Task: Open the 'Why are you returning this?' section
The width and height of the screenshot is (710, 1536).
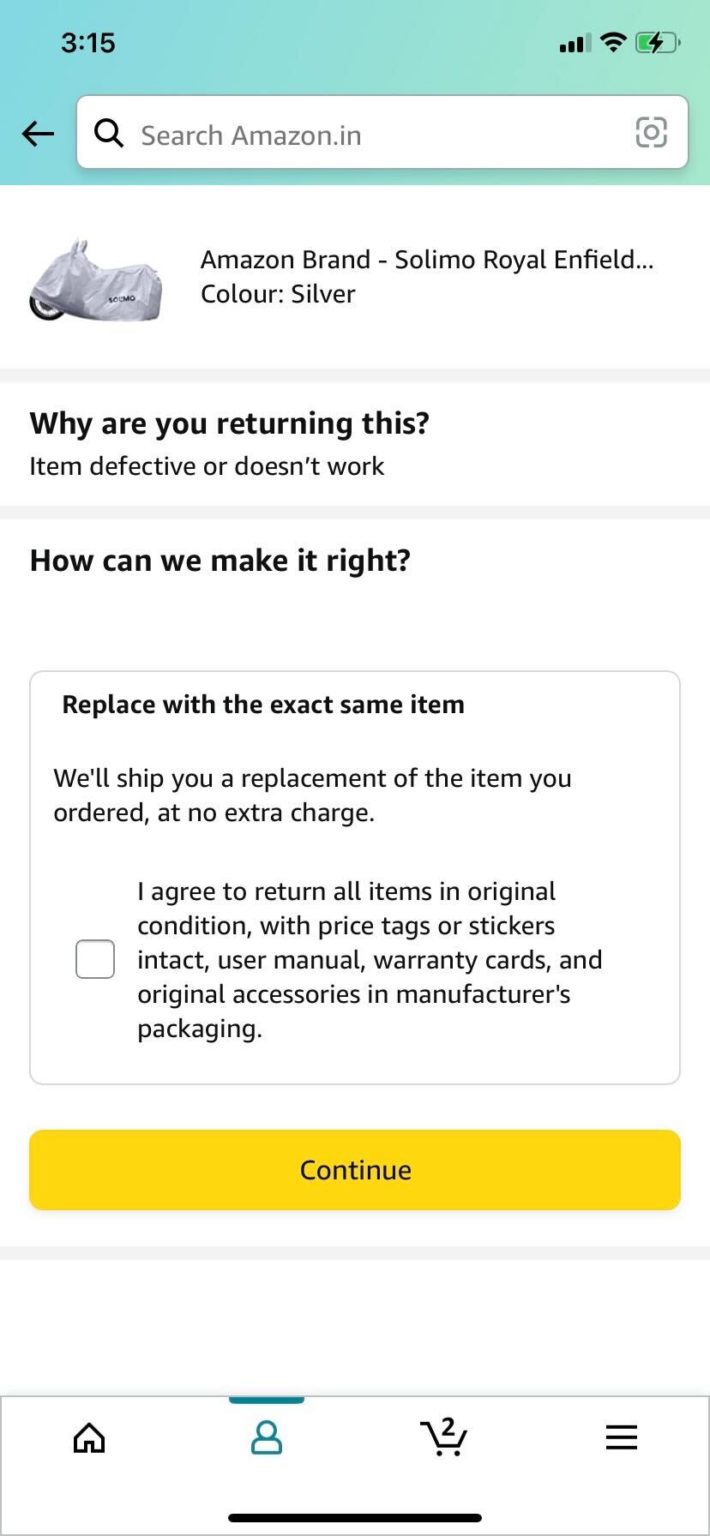Action: point(229,423)
